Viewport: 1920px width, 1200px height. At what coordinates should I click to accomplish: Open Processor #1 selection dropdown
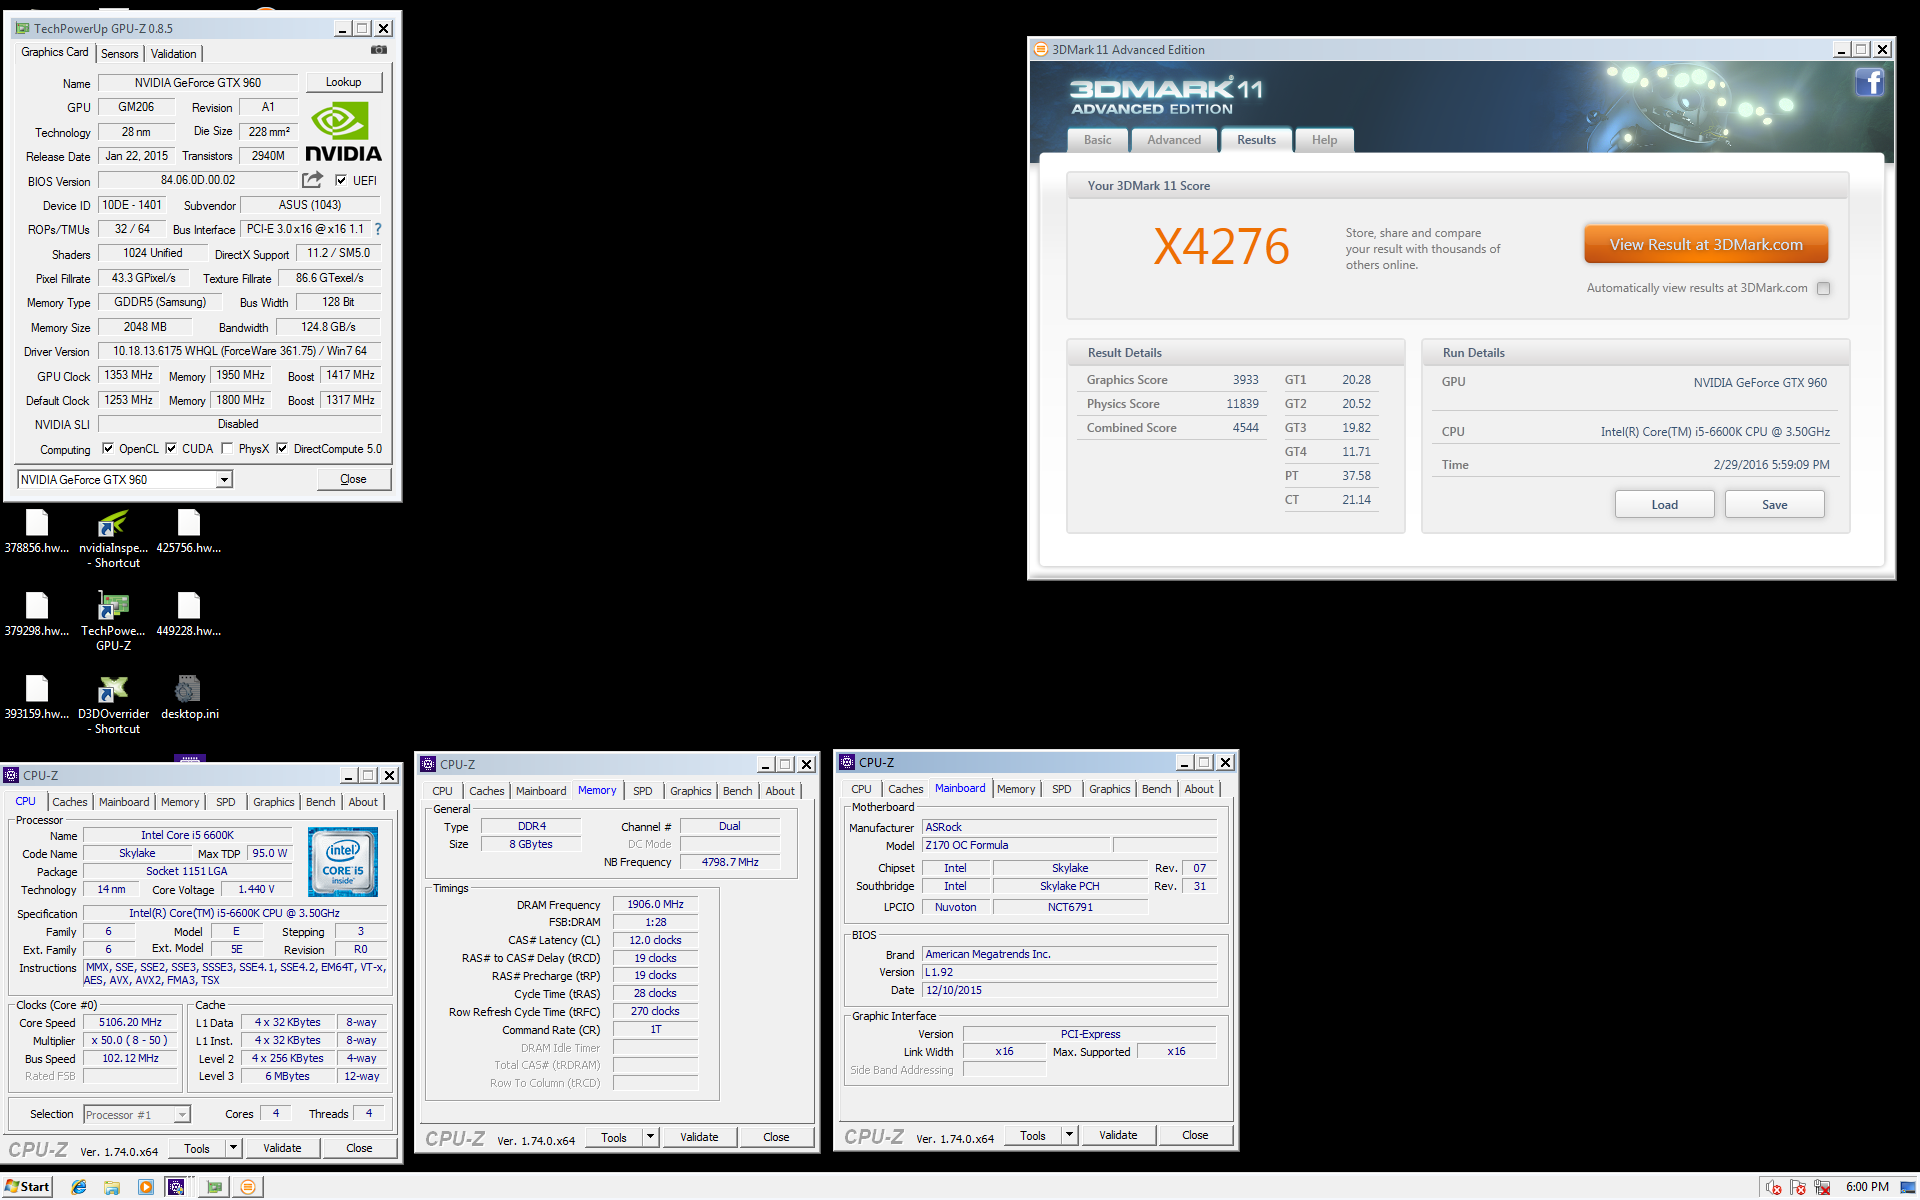(182, 1114)
